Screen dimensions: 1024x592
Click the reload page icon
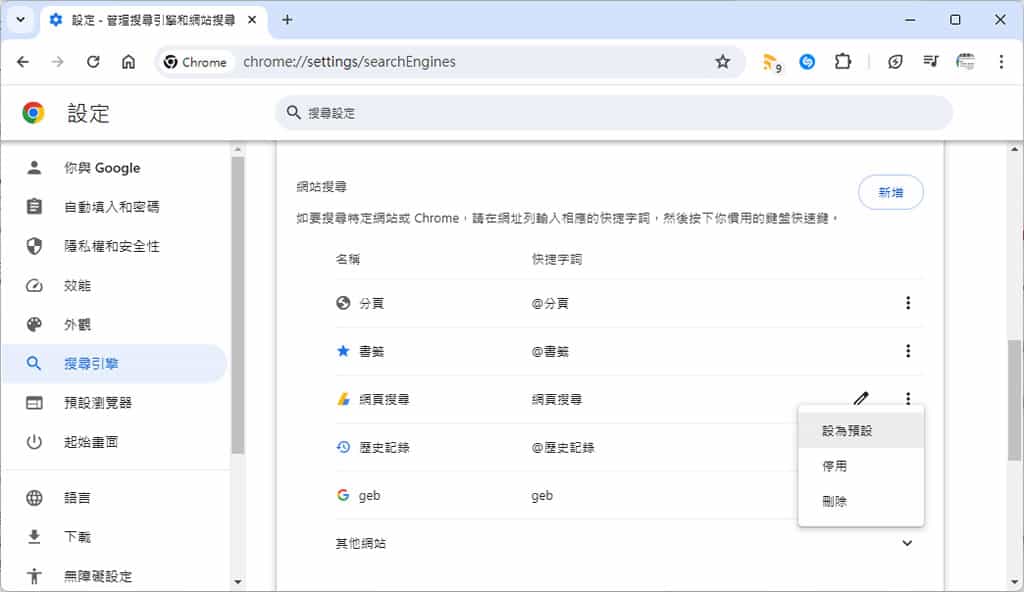pos(93,62)
